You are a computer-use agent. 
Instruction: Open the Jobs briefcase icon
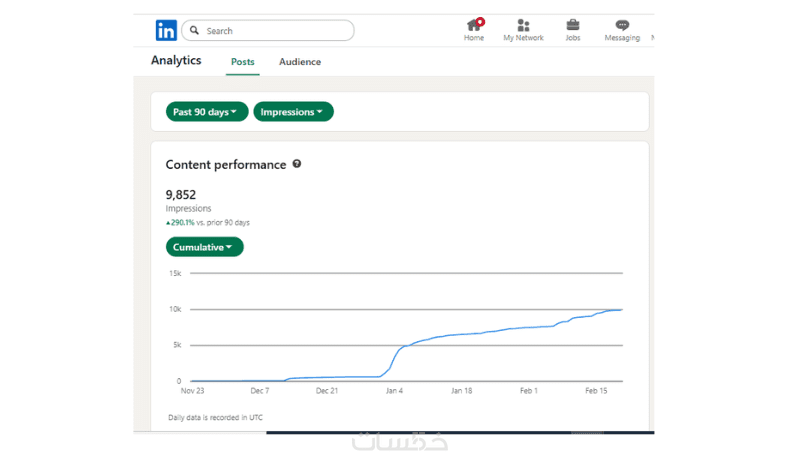pos(573,25)
